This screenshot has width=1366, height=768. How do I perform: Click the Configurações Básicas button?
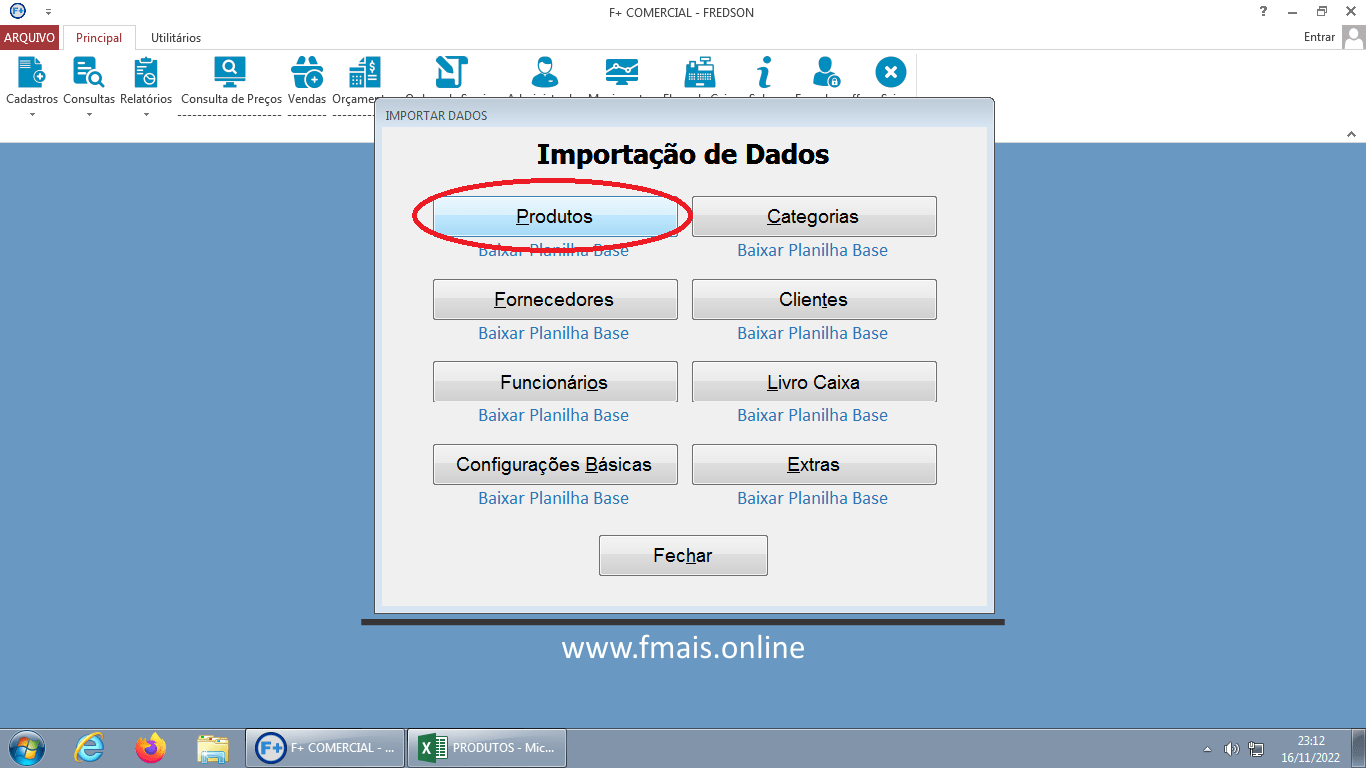tap(555, 464)
